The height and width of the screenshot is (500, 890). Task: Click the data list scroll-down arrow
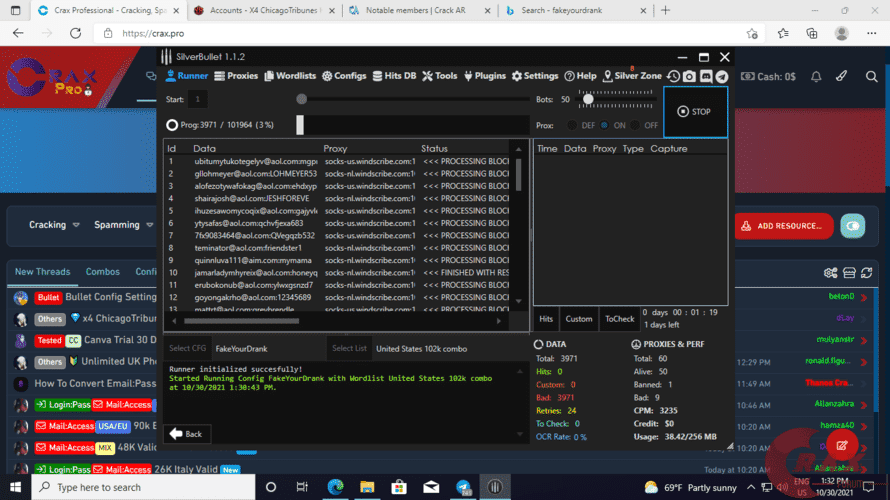coord(517,302)
